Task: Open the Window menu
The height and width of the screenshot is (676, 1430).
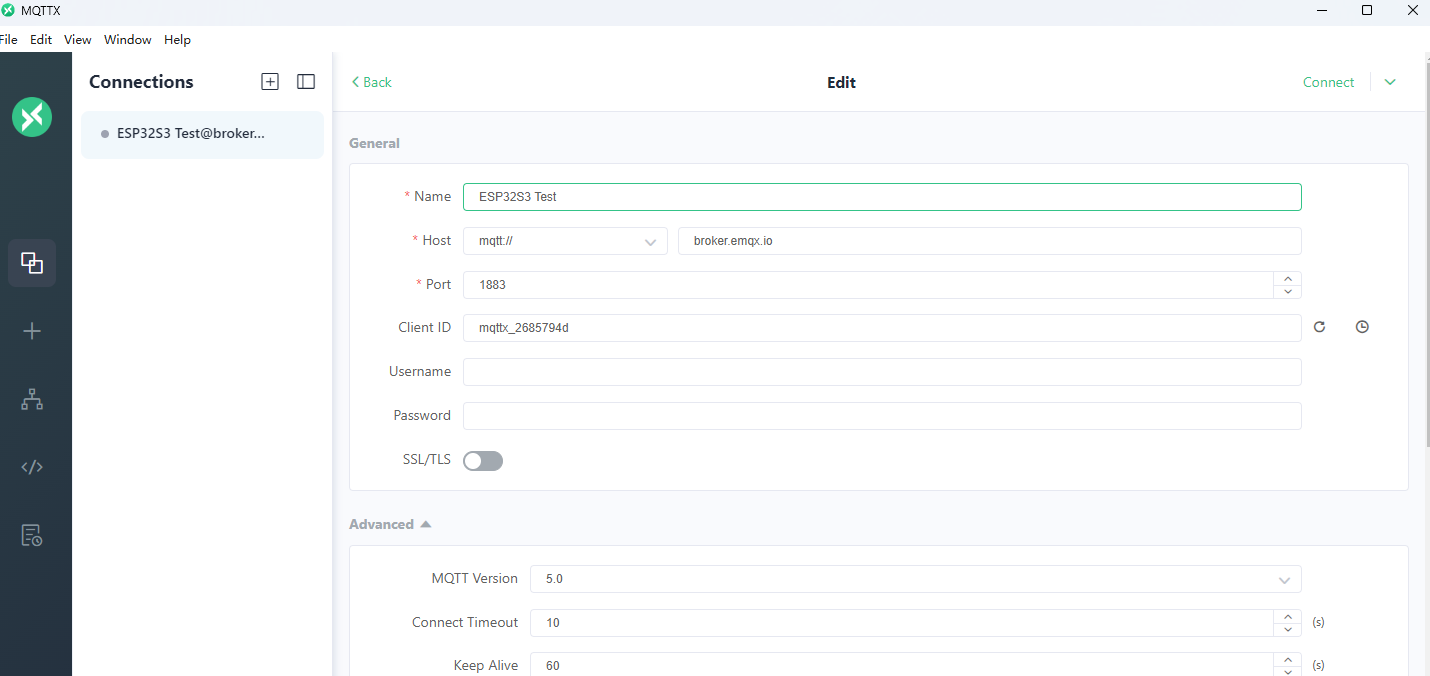Action: [x=127, y=40]
